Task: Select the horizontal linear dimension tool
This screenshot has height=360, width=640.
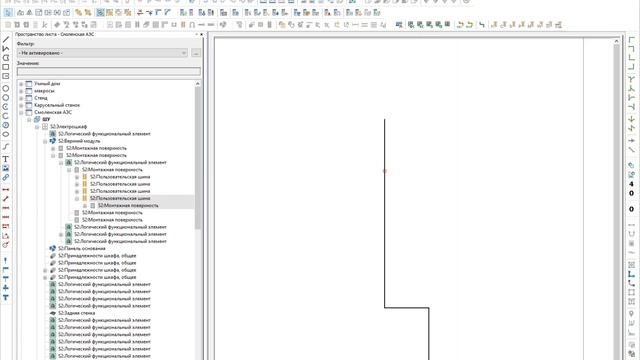Action: [6, 190]
